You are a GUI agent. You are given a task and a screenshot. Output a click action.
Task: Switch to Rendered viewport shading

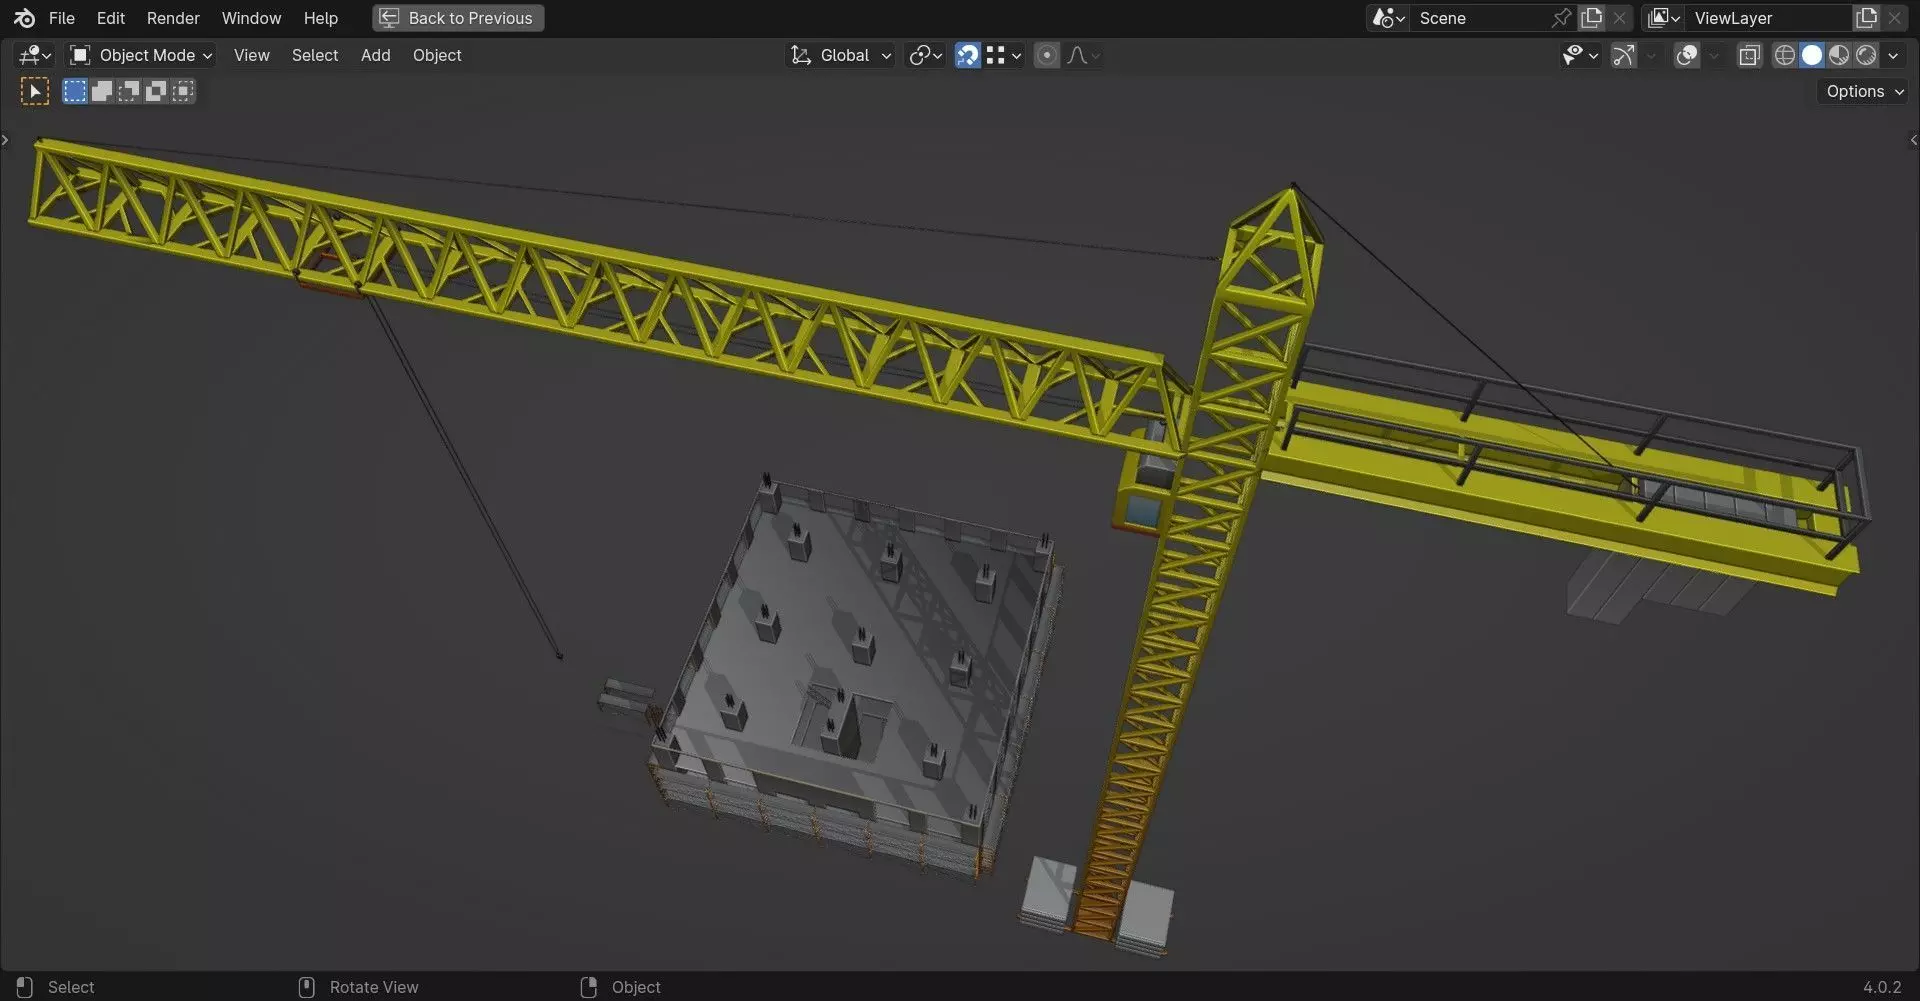1866,55
